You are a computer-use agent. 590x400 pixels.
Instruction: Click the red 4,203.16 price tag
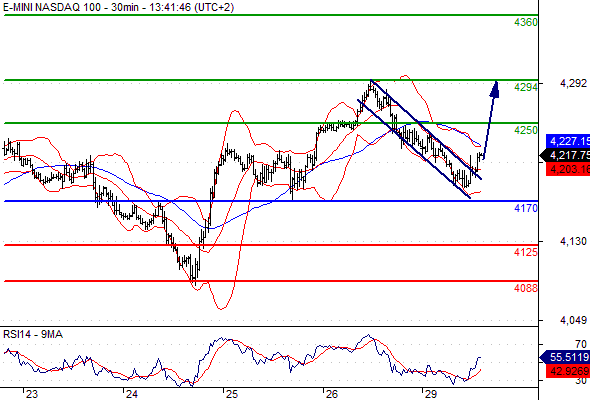click(568, 169)
